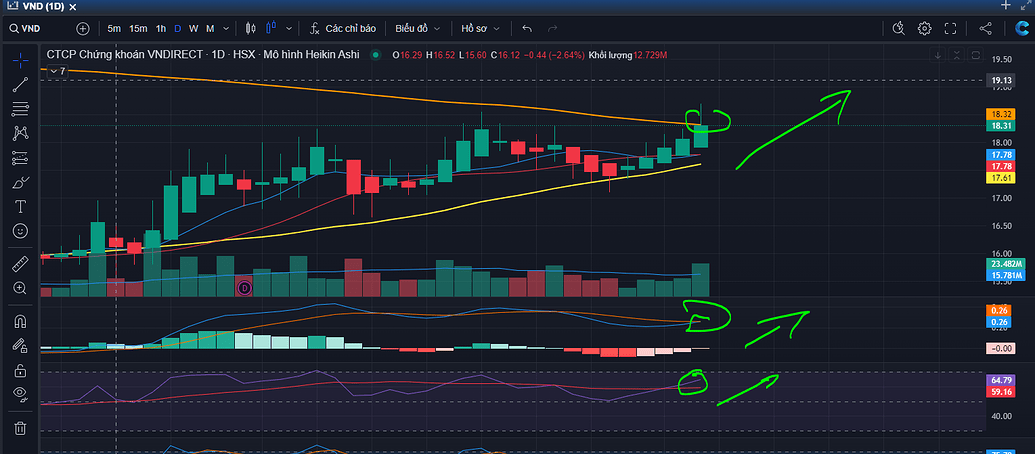The image size is (1035, 454).
Task: Select the ruler measure tool
Action: point(20,264)
